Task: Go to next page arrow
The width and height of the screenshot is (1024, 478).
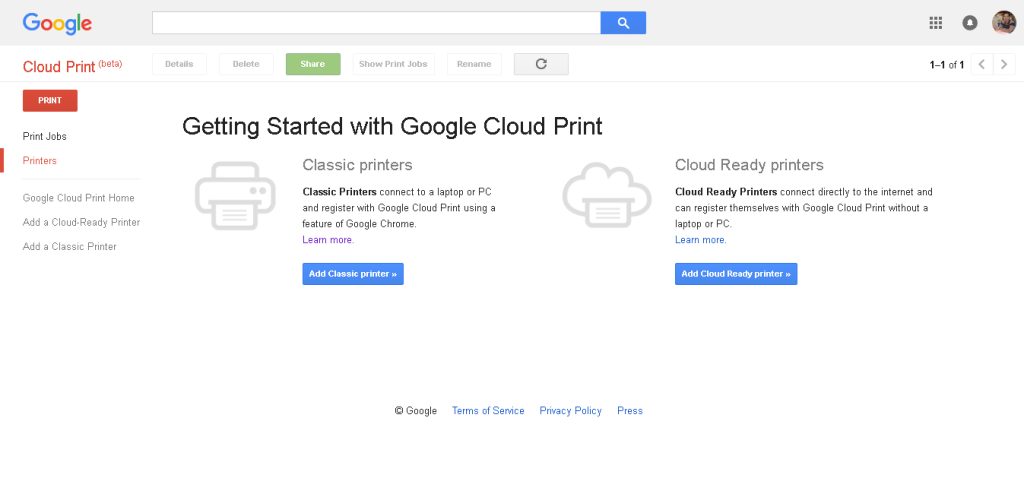Action: point(1004,64)
